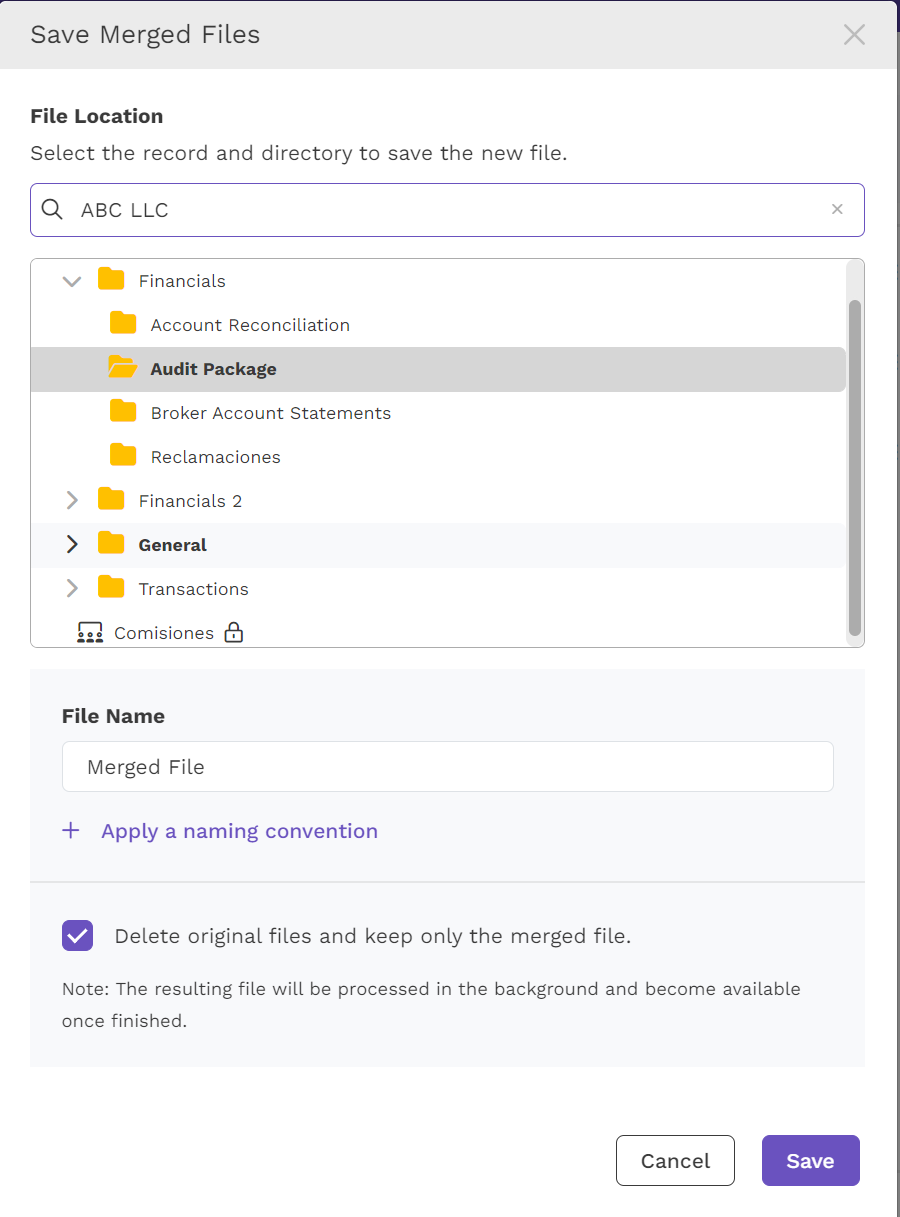Uncheck Delete original files checkbox
The width and height of the screenshot is (900, 1217).
point(77,936)
